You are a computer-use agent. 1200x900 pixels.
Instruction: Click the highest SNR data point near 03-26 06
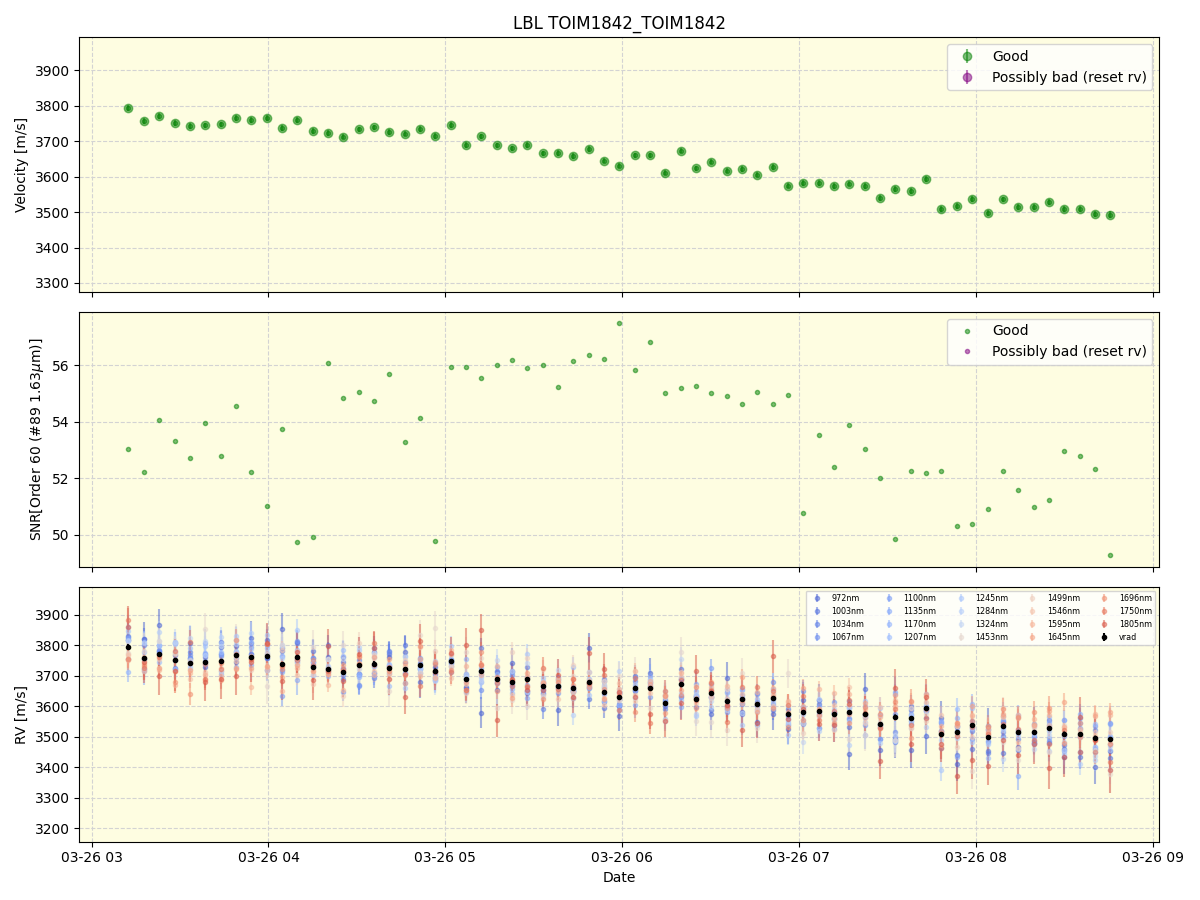[620, 322]
